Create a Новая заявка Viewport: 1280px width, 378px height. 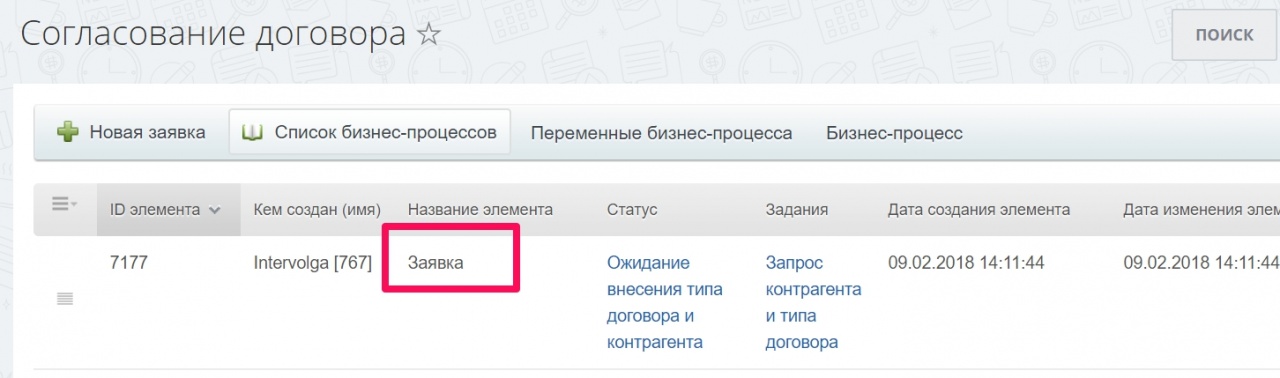[132, 132]
